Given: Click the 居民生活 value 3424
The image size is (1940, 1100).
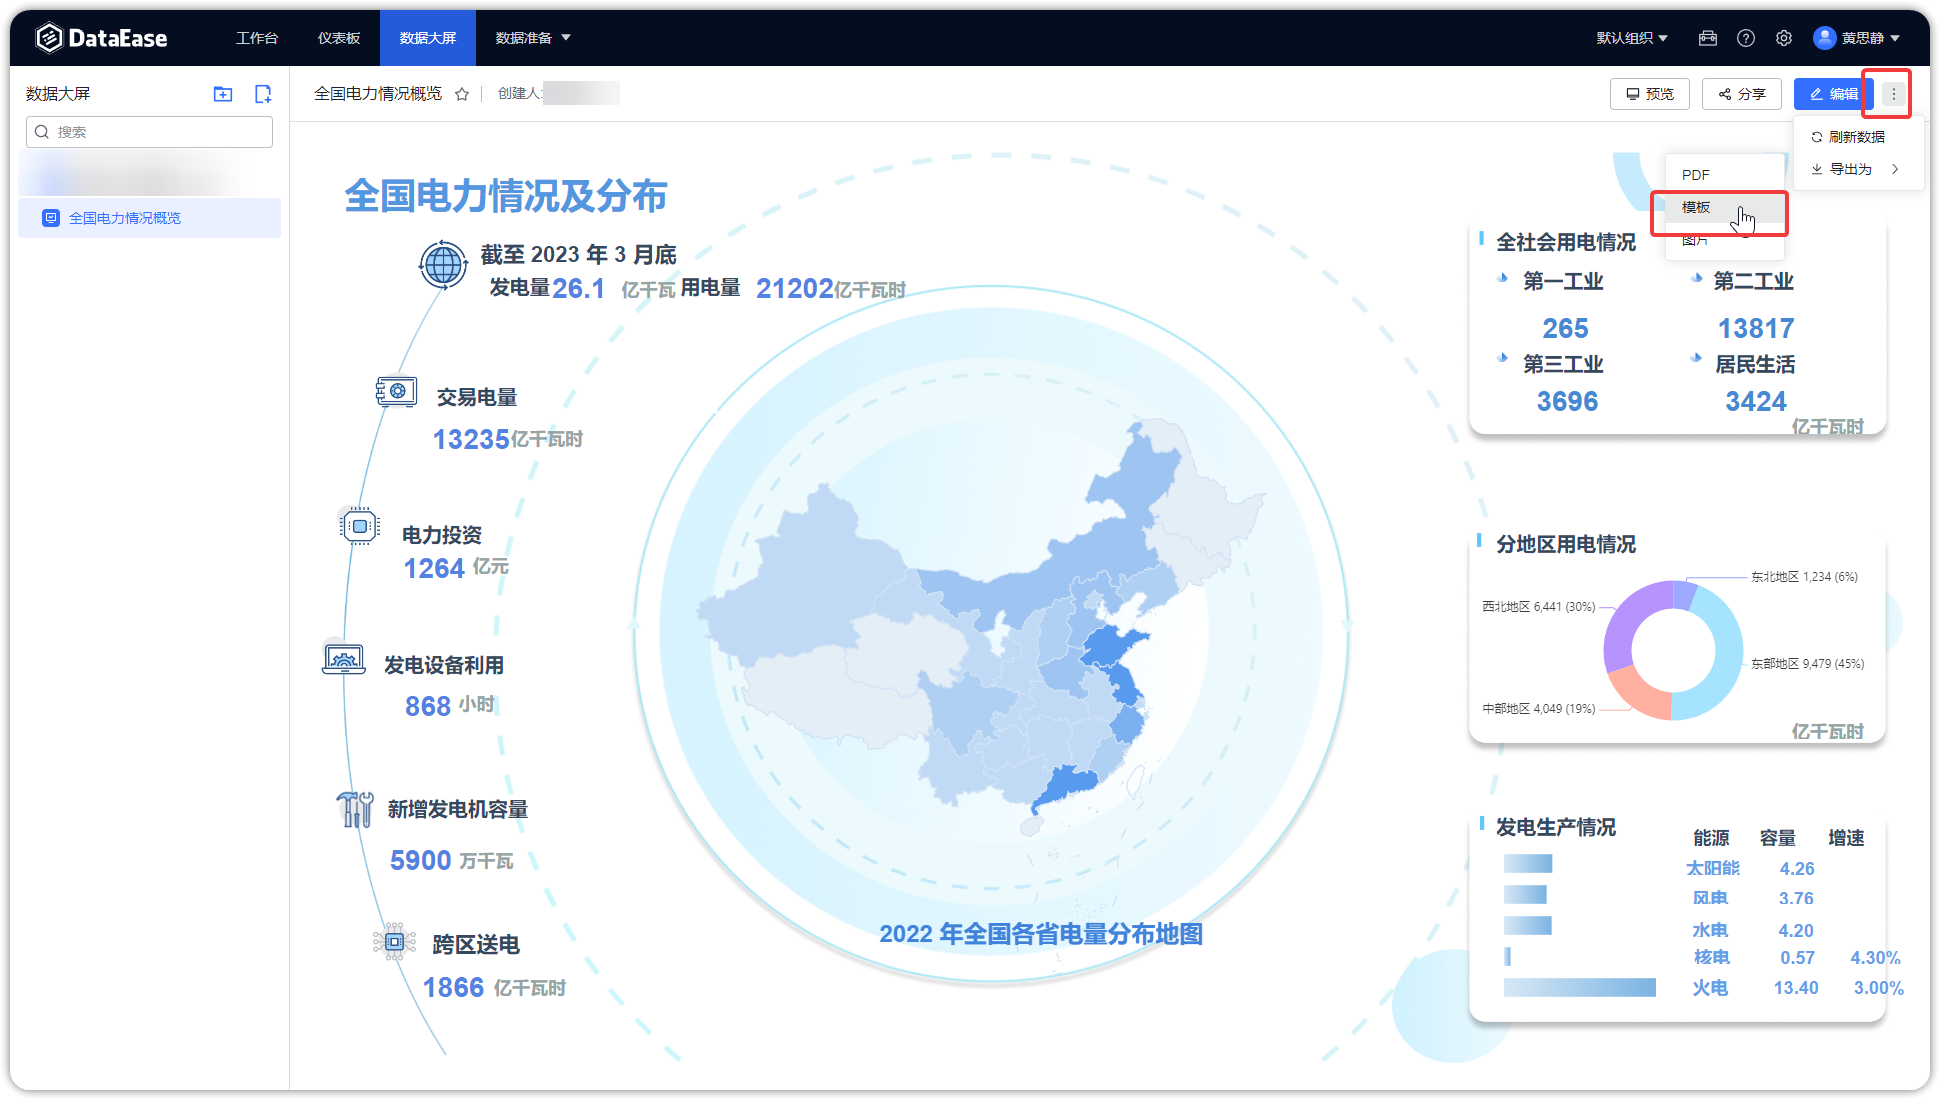Looking at the screenshot, I should [x=1756, y=401].
